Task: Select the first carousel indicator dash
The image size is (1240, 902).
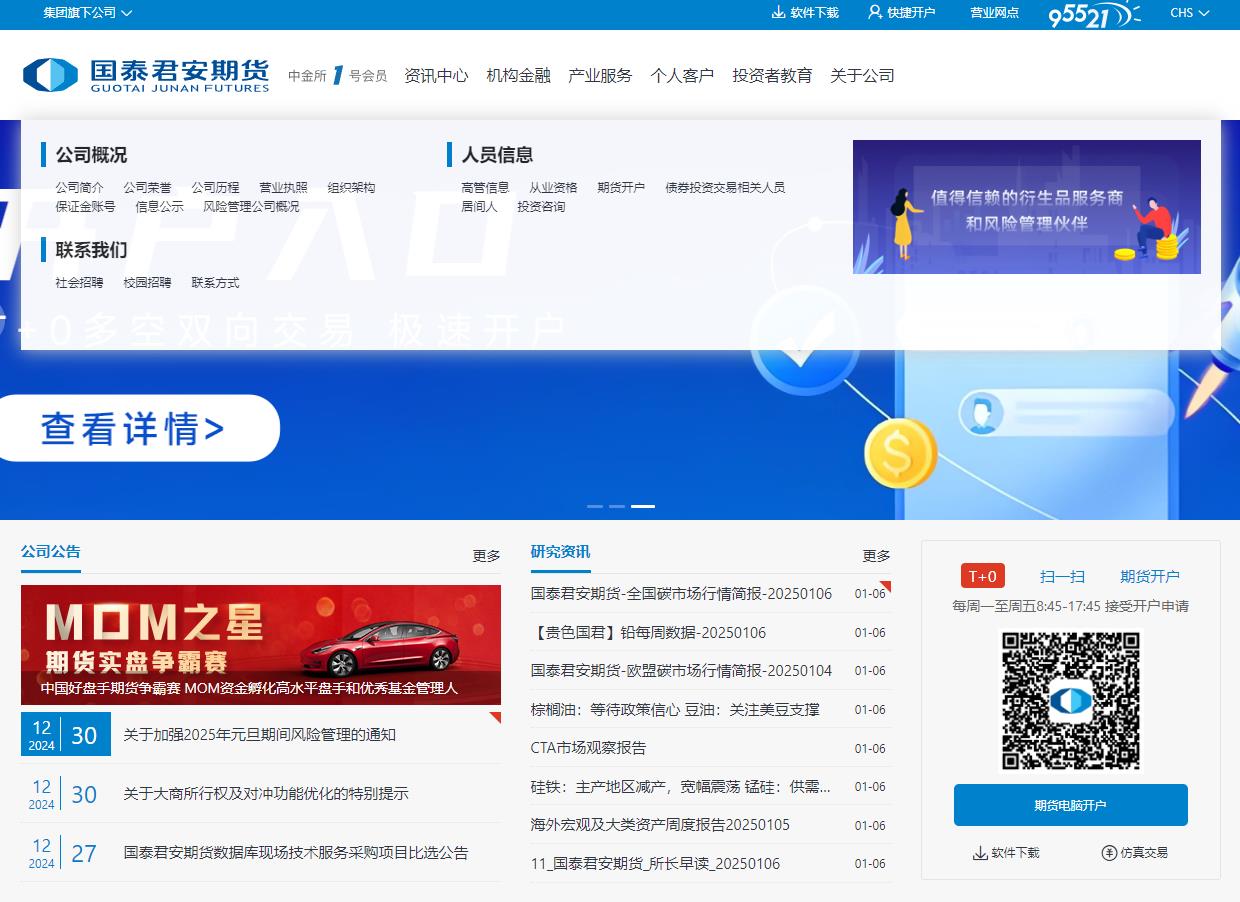Action: point(595,506)
